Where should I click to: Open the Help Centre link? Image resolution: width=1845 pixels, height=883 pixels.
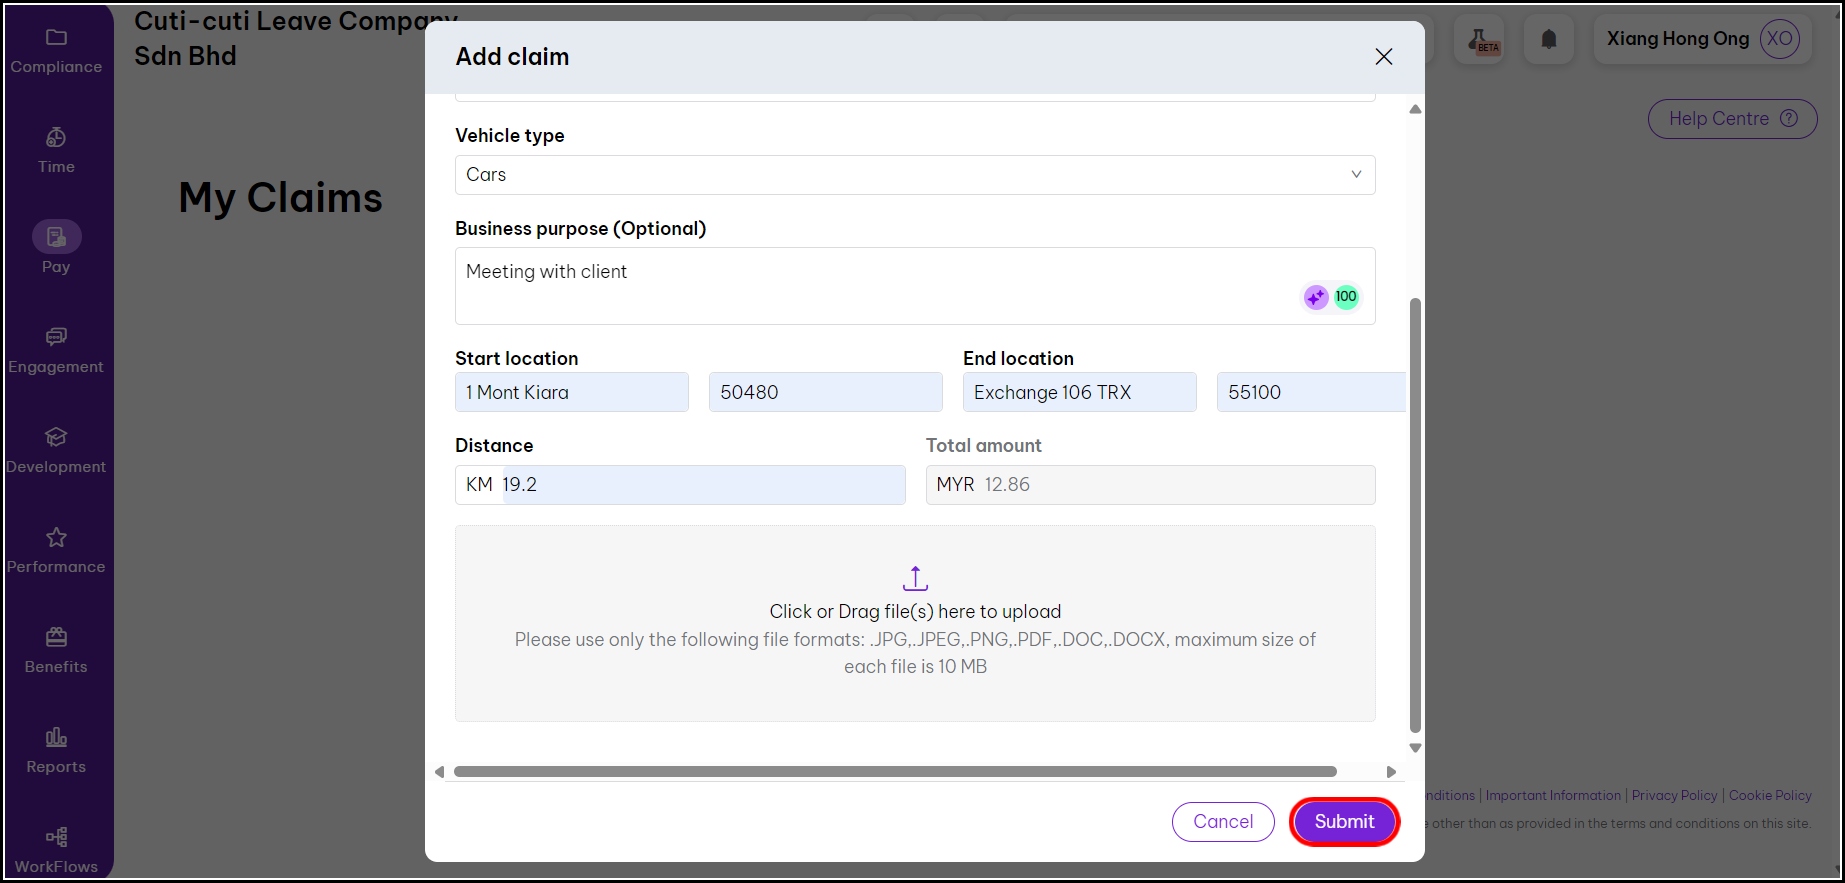tap(1731, 119)
